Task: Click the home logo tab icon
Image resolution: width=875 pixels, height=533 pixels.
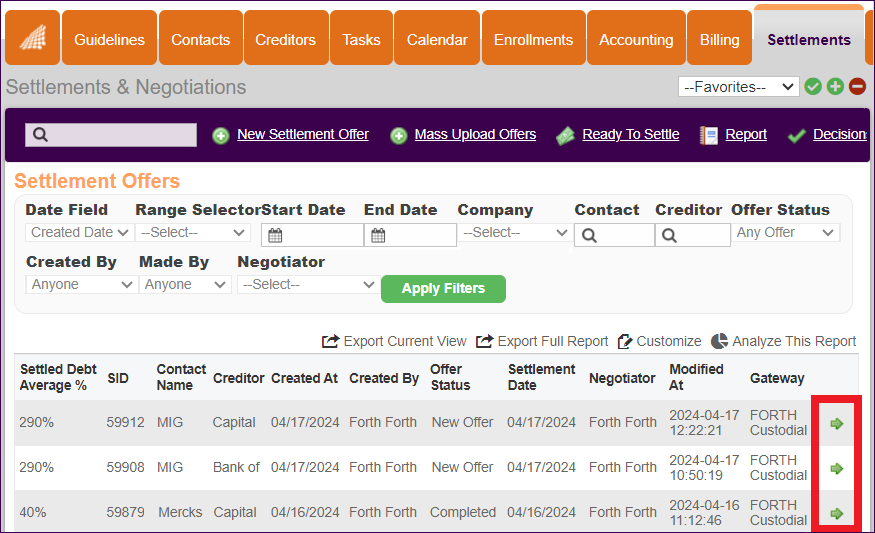Action: coord(32,38)
